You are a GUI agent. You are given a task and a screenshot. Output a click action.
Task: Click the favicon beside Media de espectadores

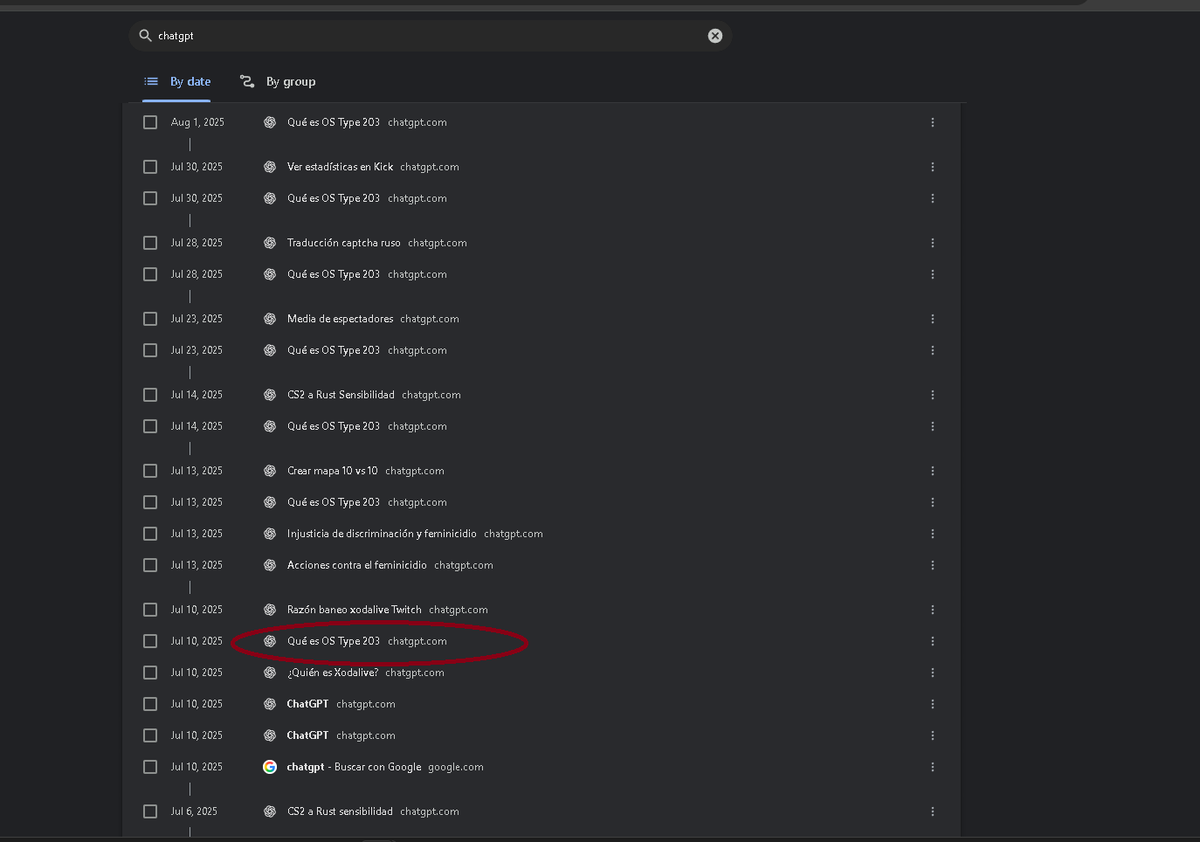coord(270,319)
